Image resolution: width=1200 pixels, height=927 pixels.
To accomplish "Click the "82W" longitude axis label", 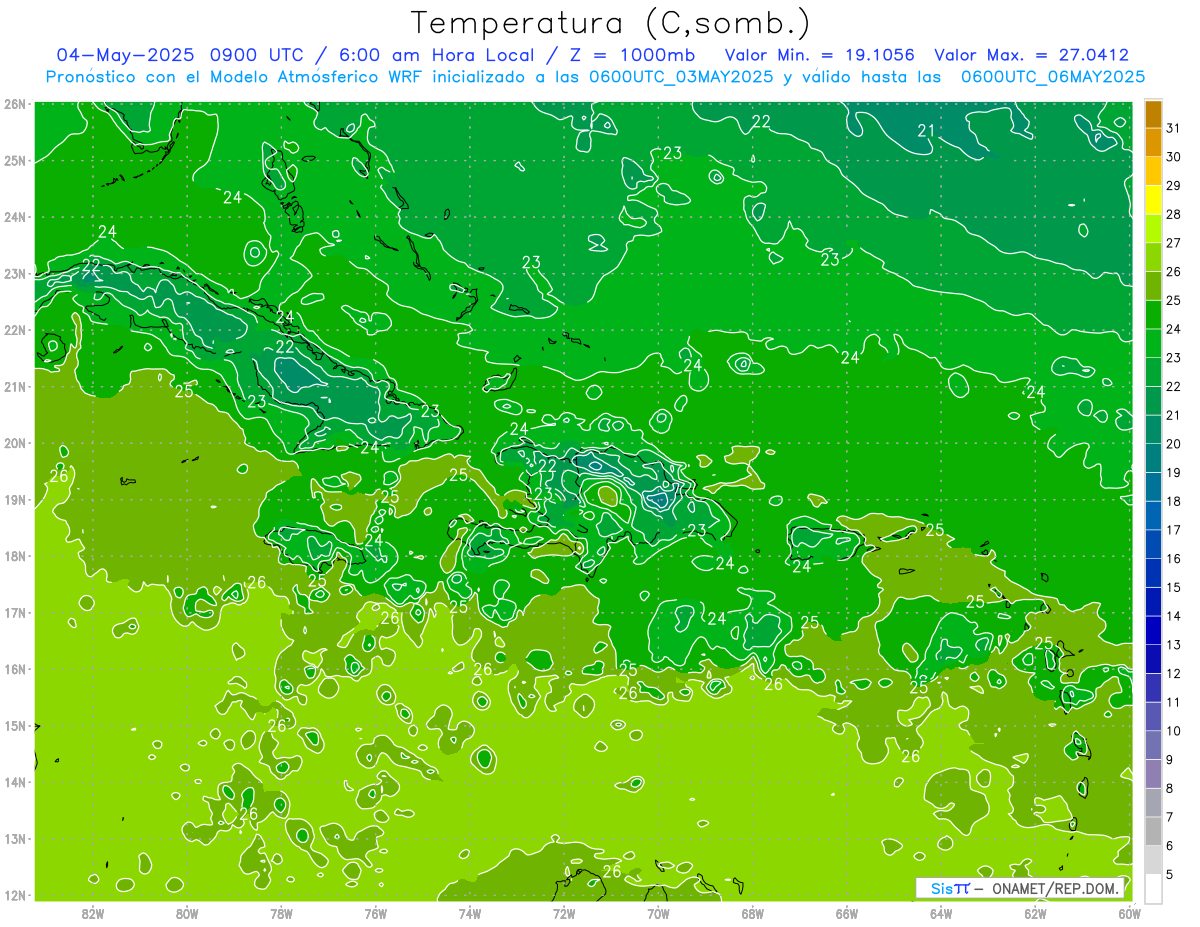I will [x=93, y=914].
